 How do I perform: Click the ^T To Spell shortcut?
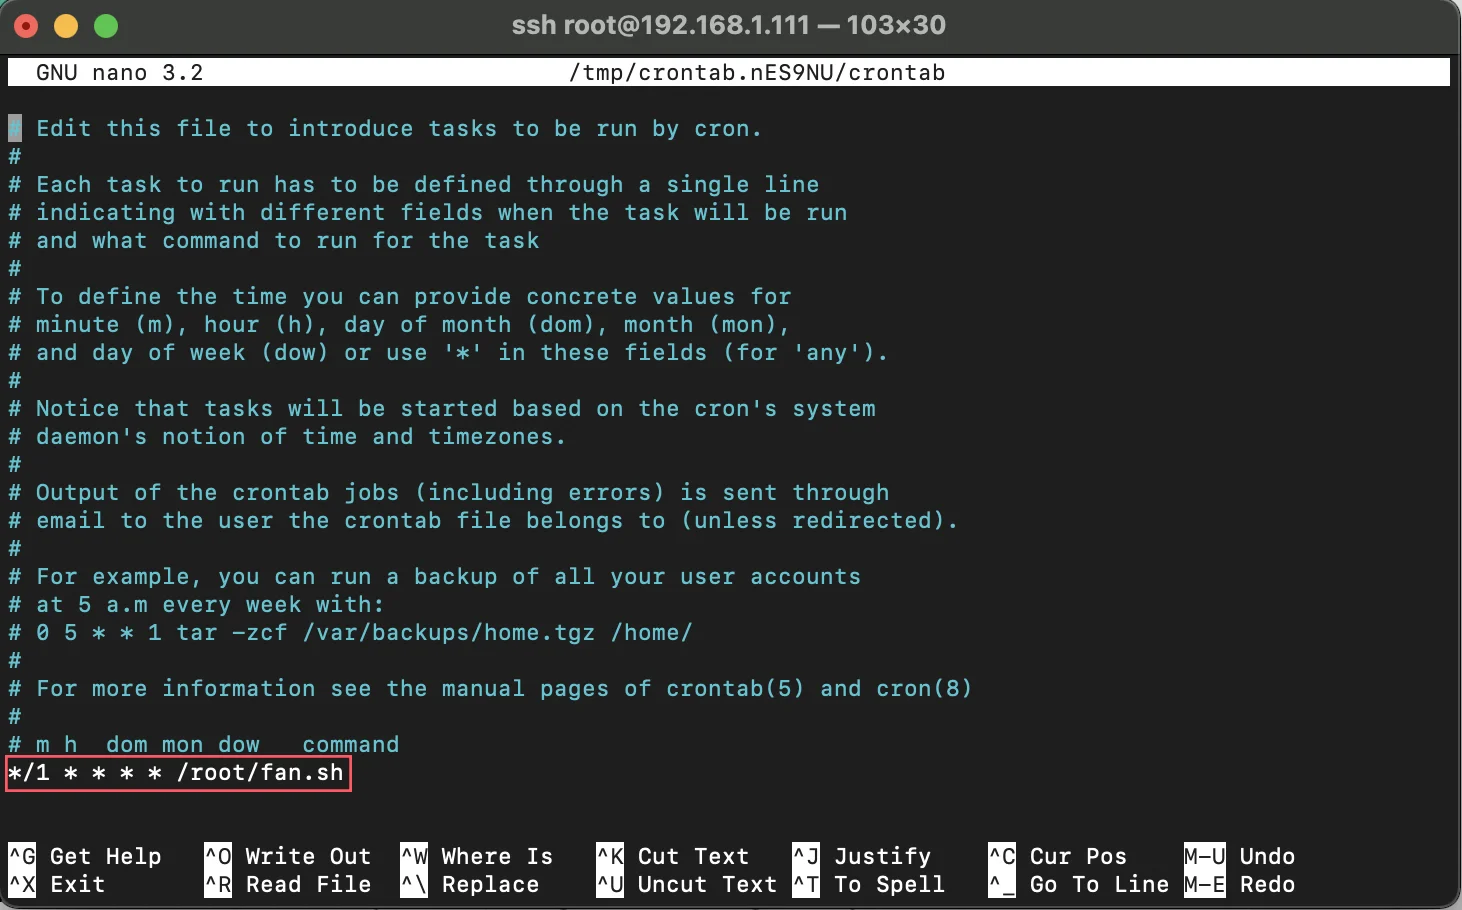pos(869,885)
